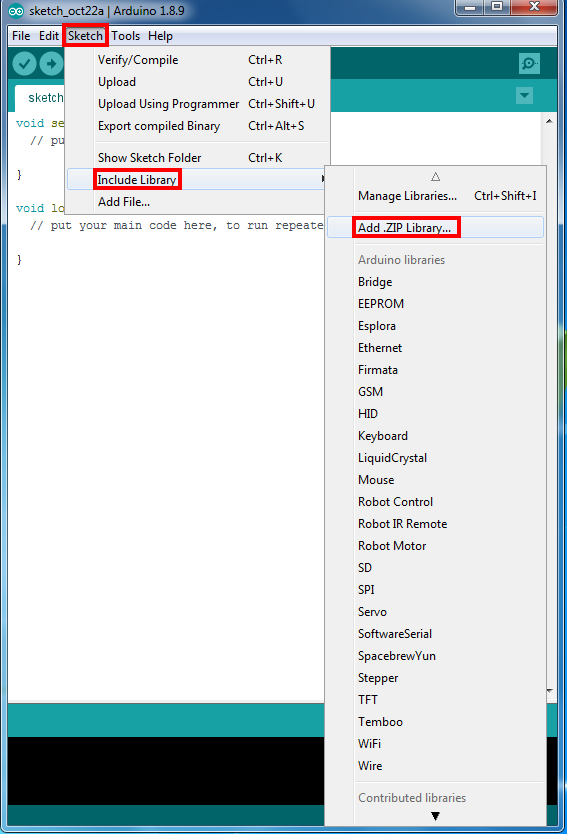Click the editor scrollbar down arrow
Viewport: 567px width, 834px height.
[549, 690]
